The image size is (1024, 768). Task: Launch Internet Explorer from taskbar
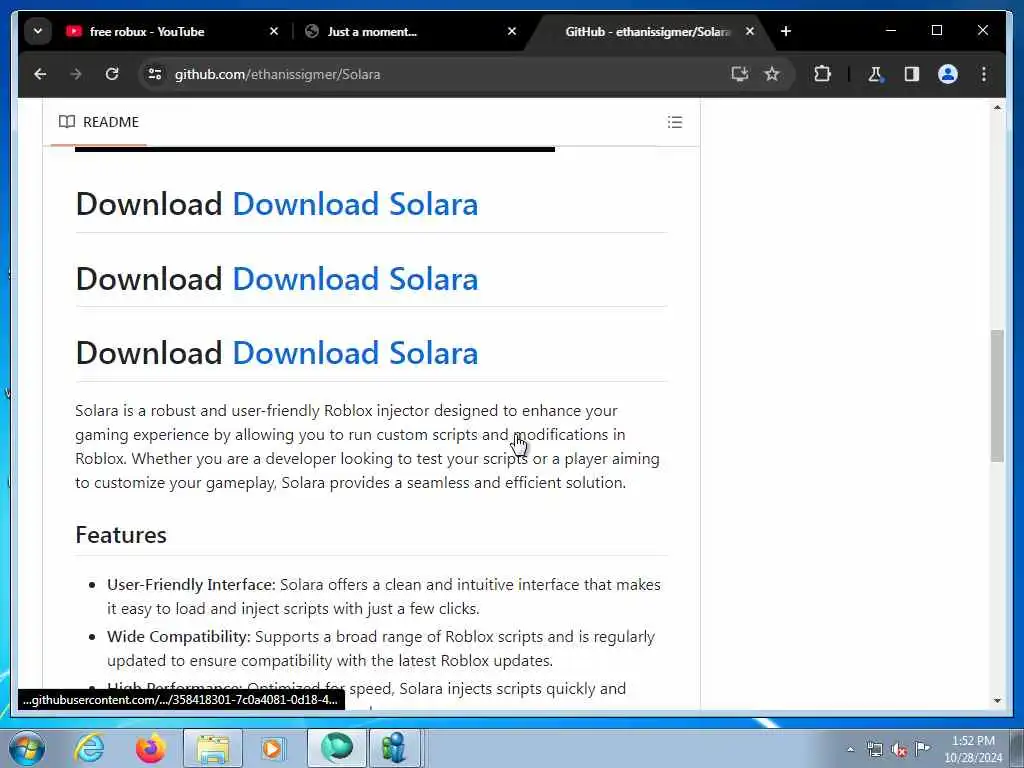(x=88, y=748)
